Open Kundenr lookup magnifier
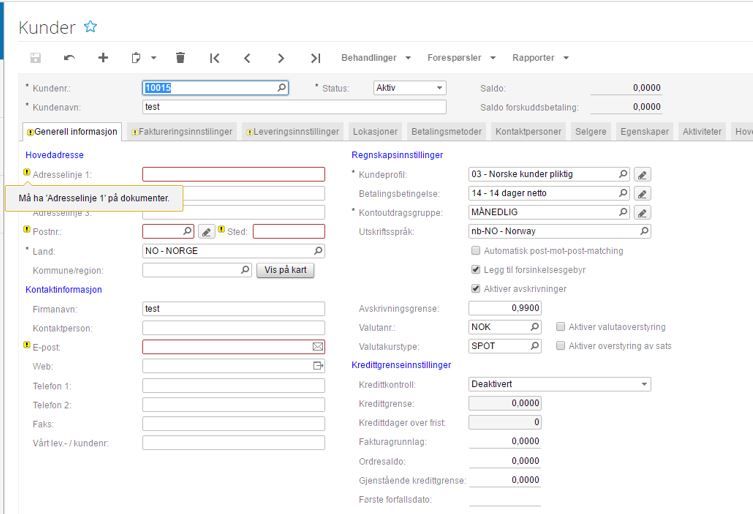This screenshot has width=753, height=514. pos(282,87)
